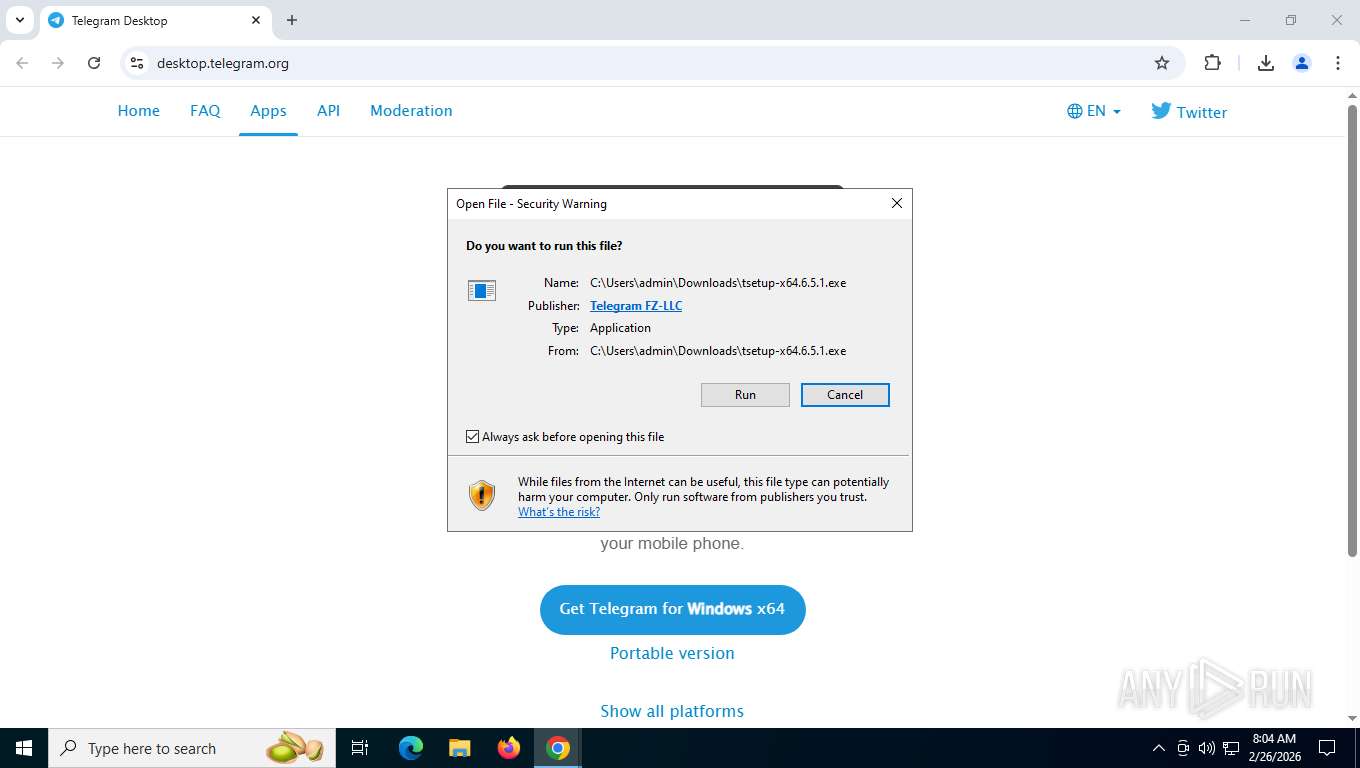Click the Chrome forward arrow

(x=58, y=63)
